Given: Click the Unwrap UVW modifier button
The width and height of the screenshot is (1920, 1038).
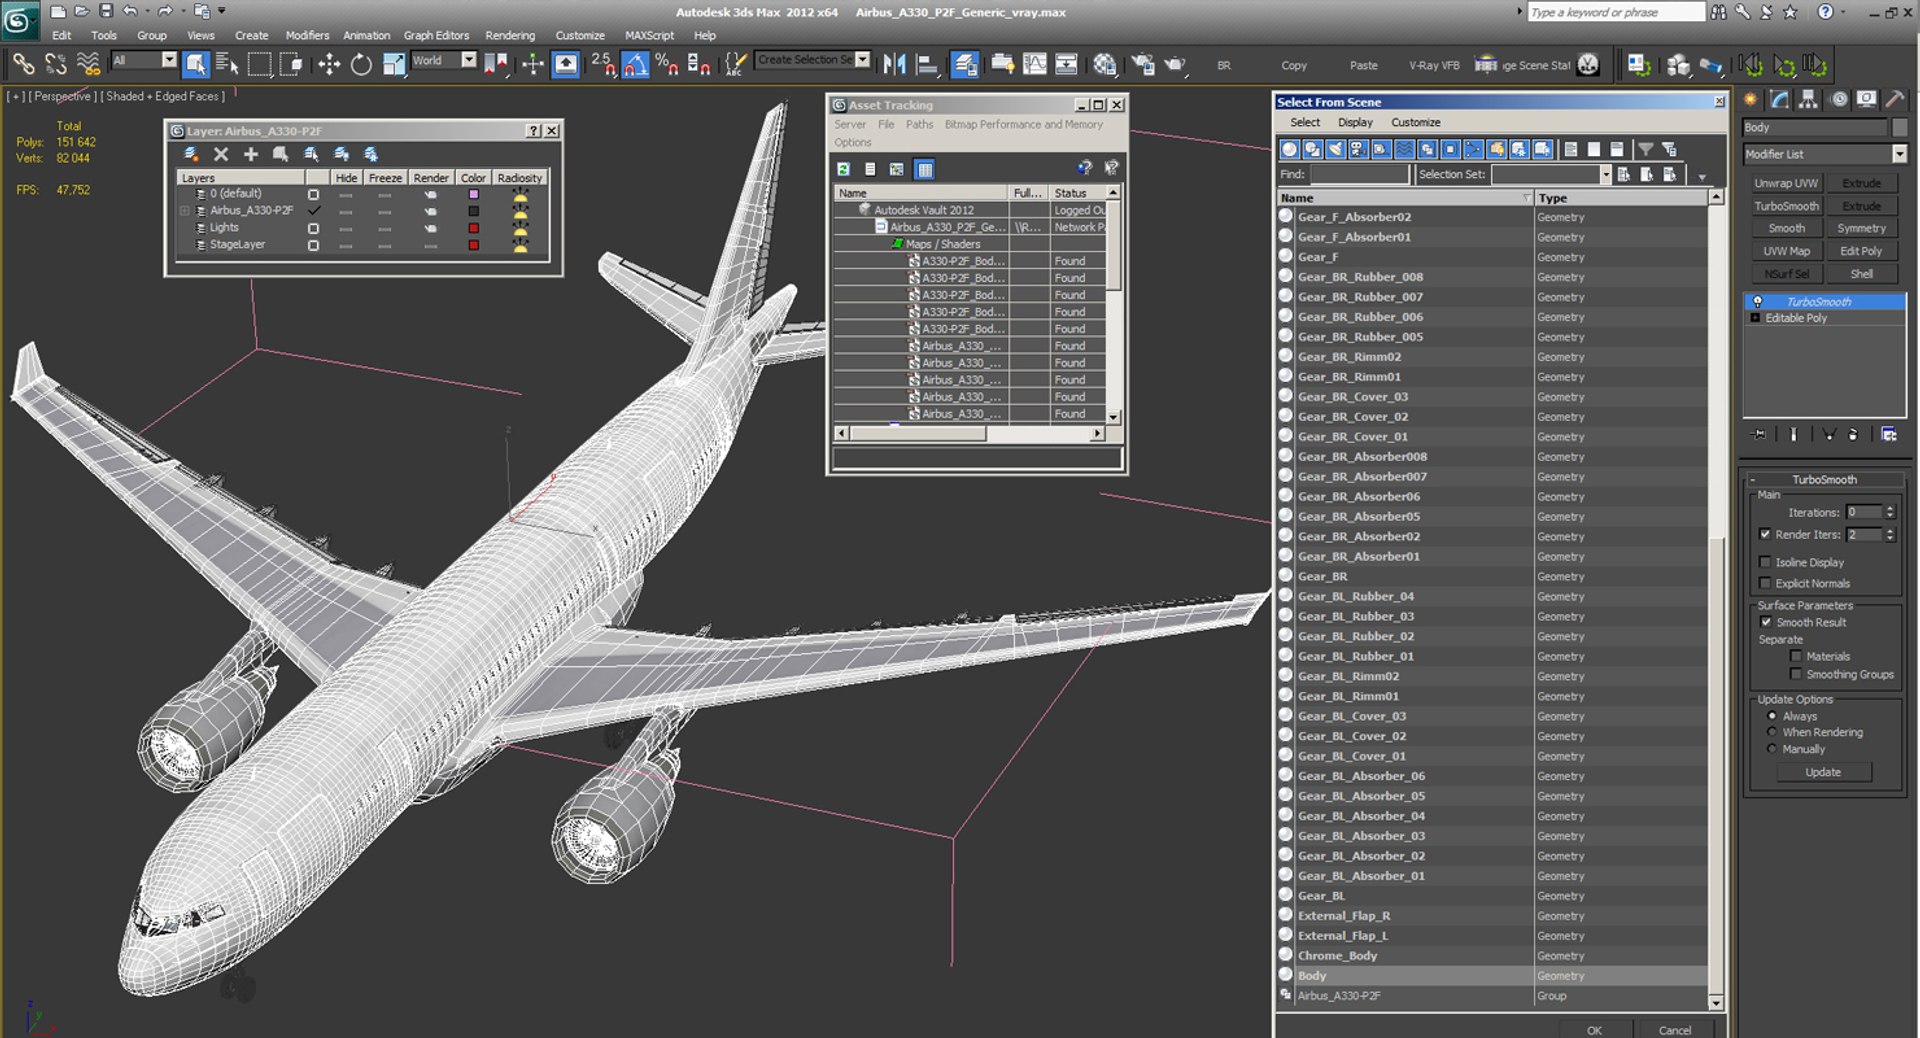Looking at the screenshot, I should [x=1786, y=183].
